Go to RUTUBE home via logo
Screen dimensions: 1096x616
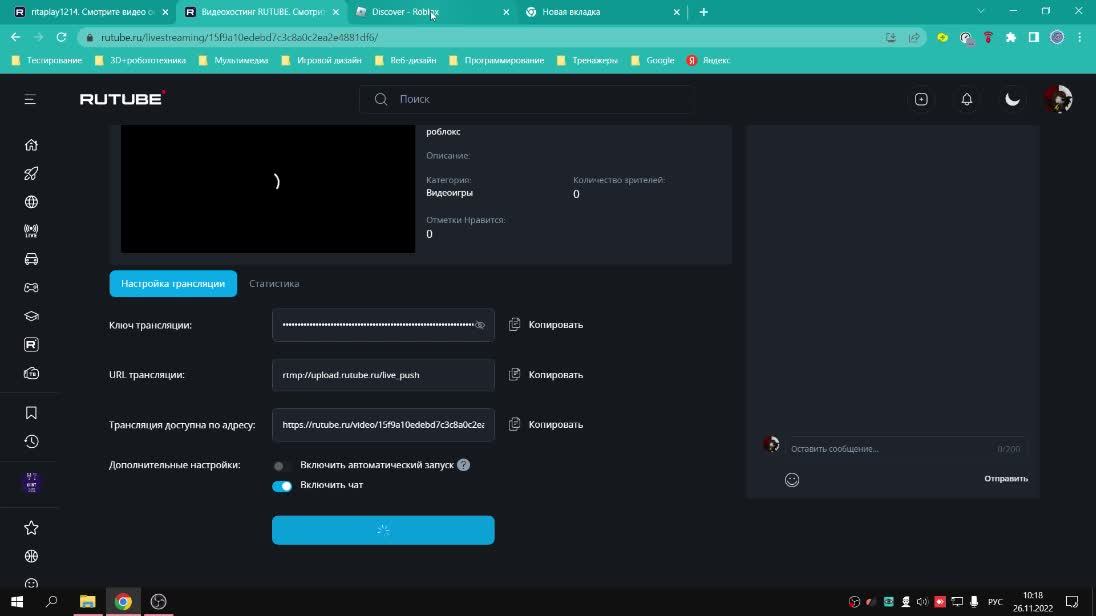[x=122, y=99]
